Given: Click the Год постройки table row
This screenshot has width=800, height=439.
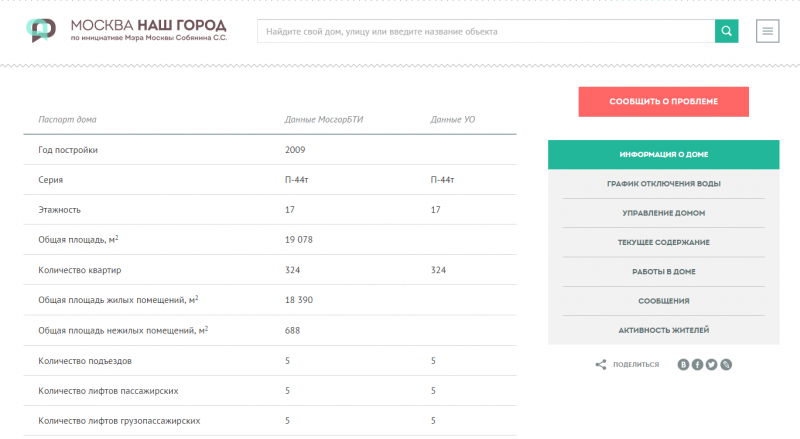Looking at the screenshot, I should [x=270, y=150].
